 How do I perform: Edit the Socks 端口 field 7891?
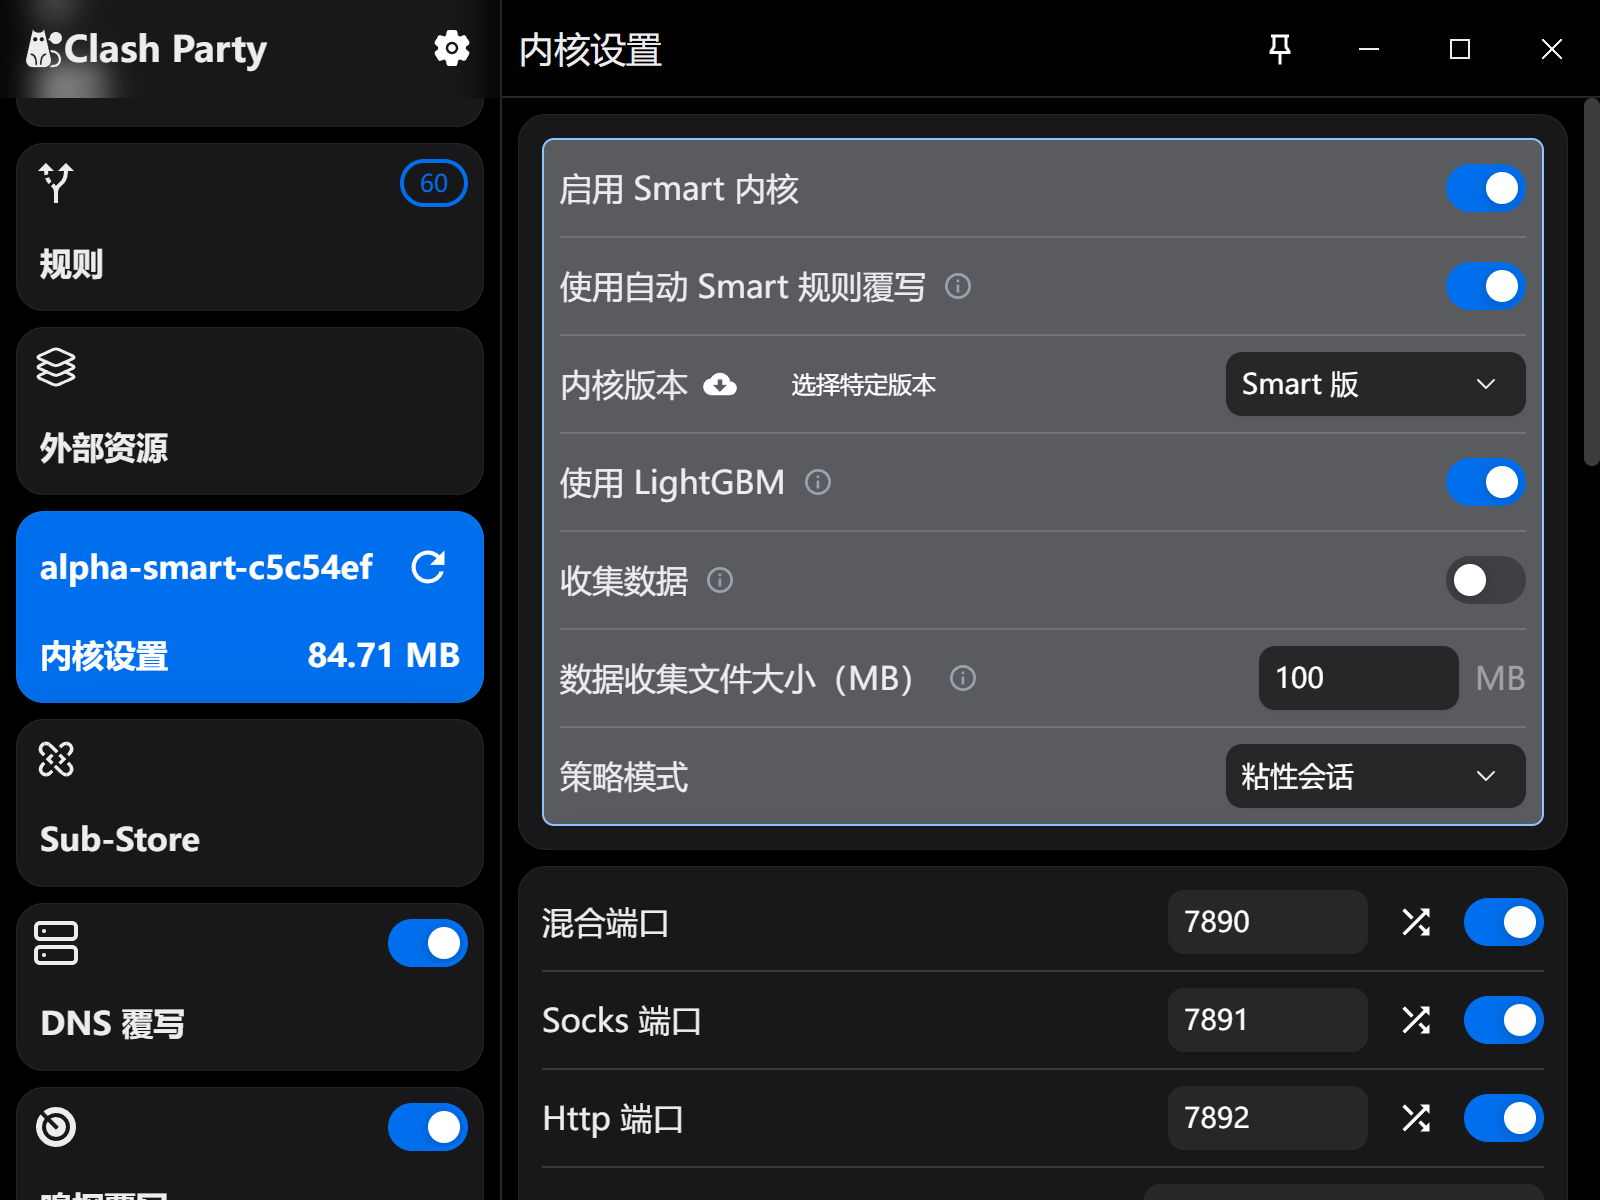click(x=1267, y=1020)
